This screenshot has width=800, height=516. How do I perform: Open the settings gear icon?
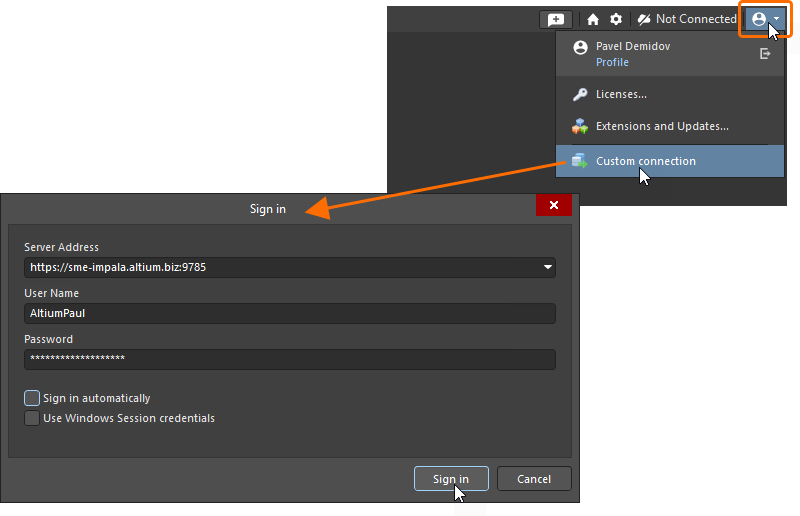tap(616, 19)
